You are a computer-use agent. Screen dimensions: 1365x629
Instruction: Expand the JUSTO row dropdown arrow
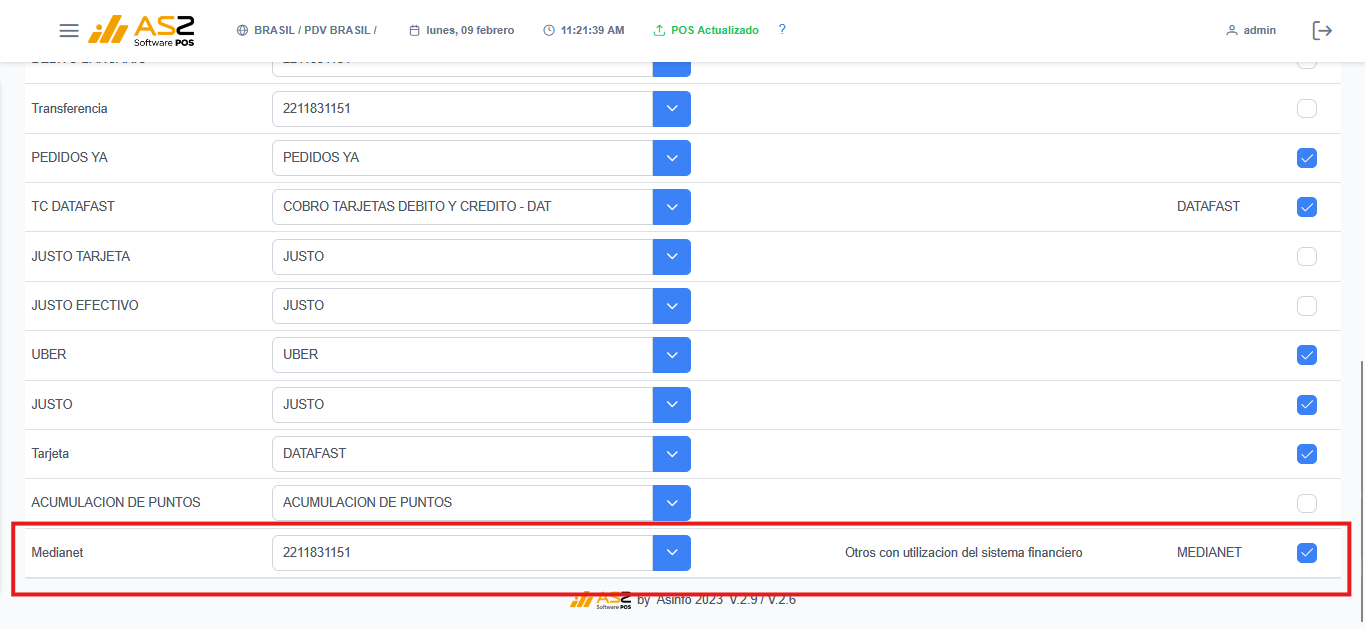click(x=672, y=405)
